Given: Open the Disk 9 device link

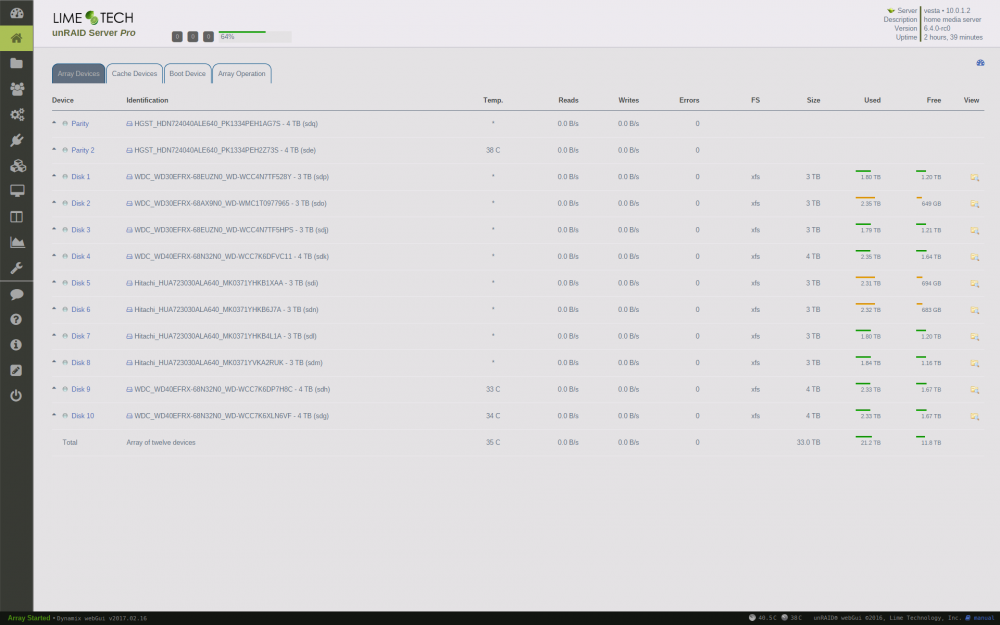Looking at the screenshot, I should (x=80, y=389).
